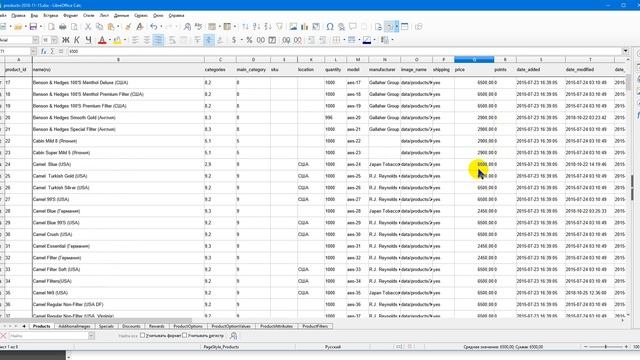Click the Insert hyperlink icon
The image size is (640, 360).
click(x=341, y=27)
